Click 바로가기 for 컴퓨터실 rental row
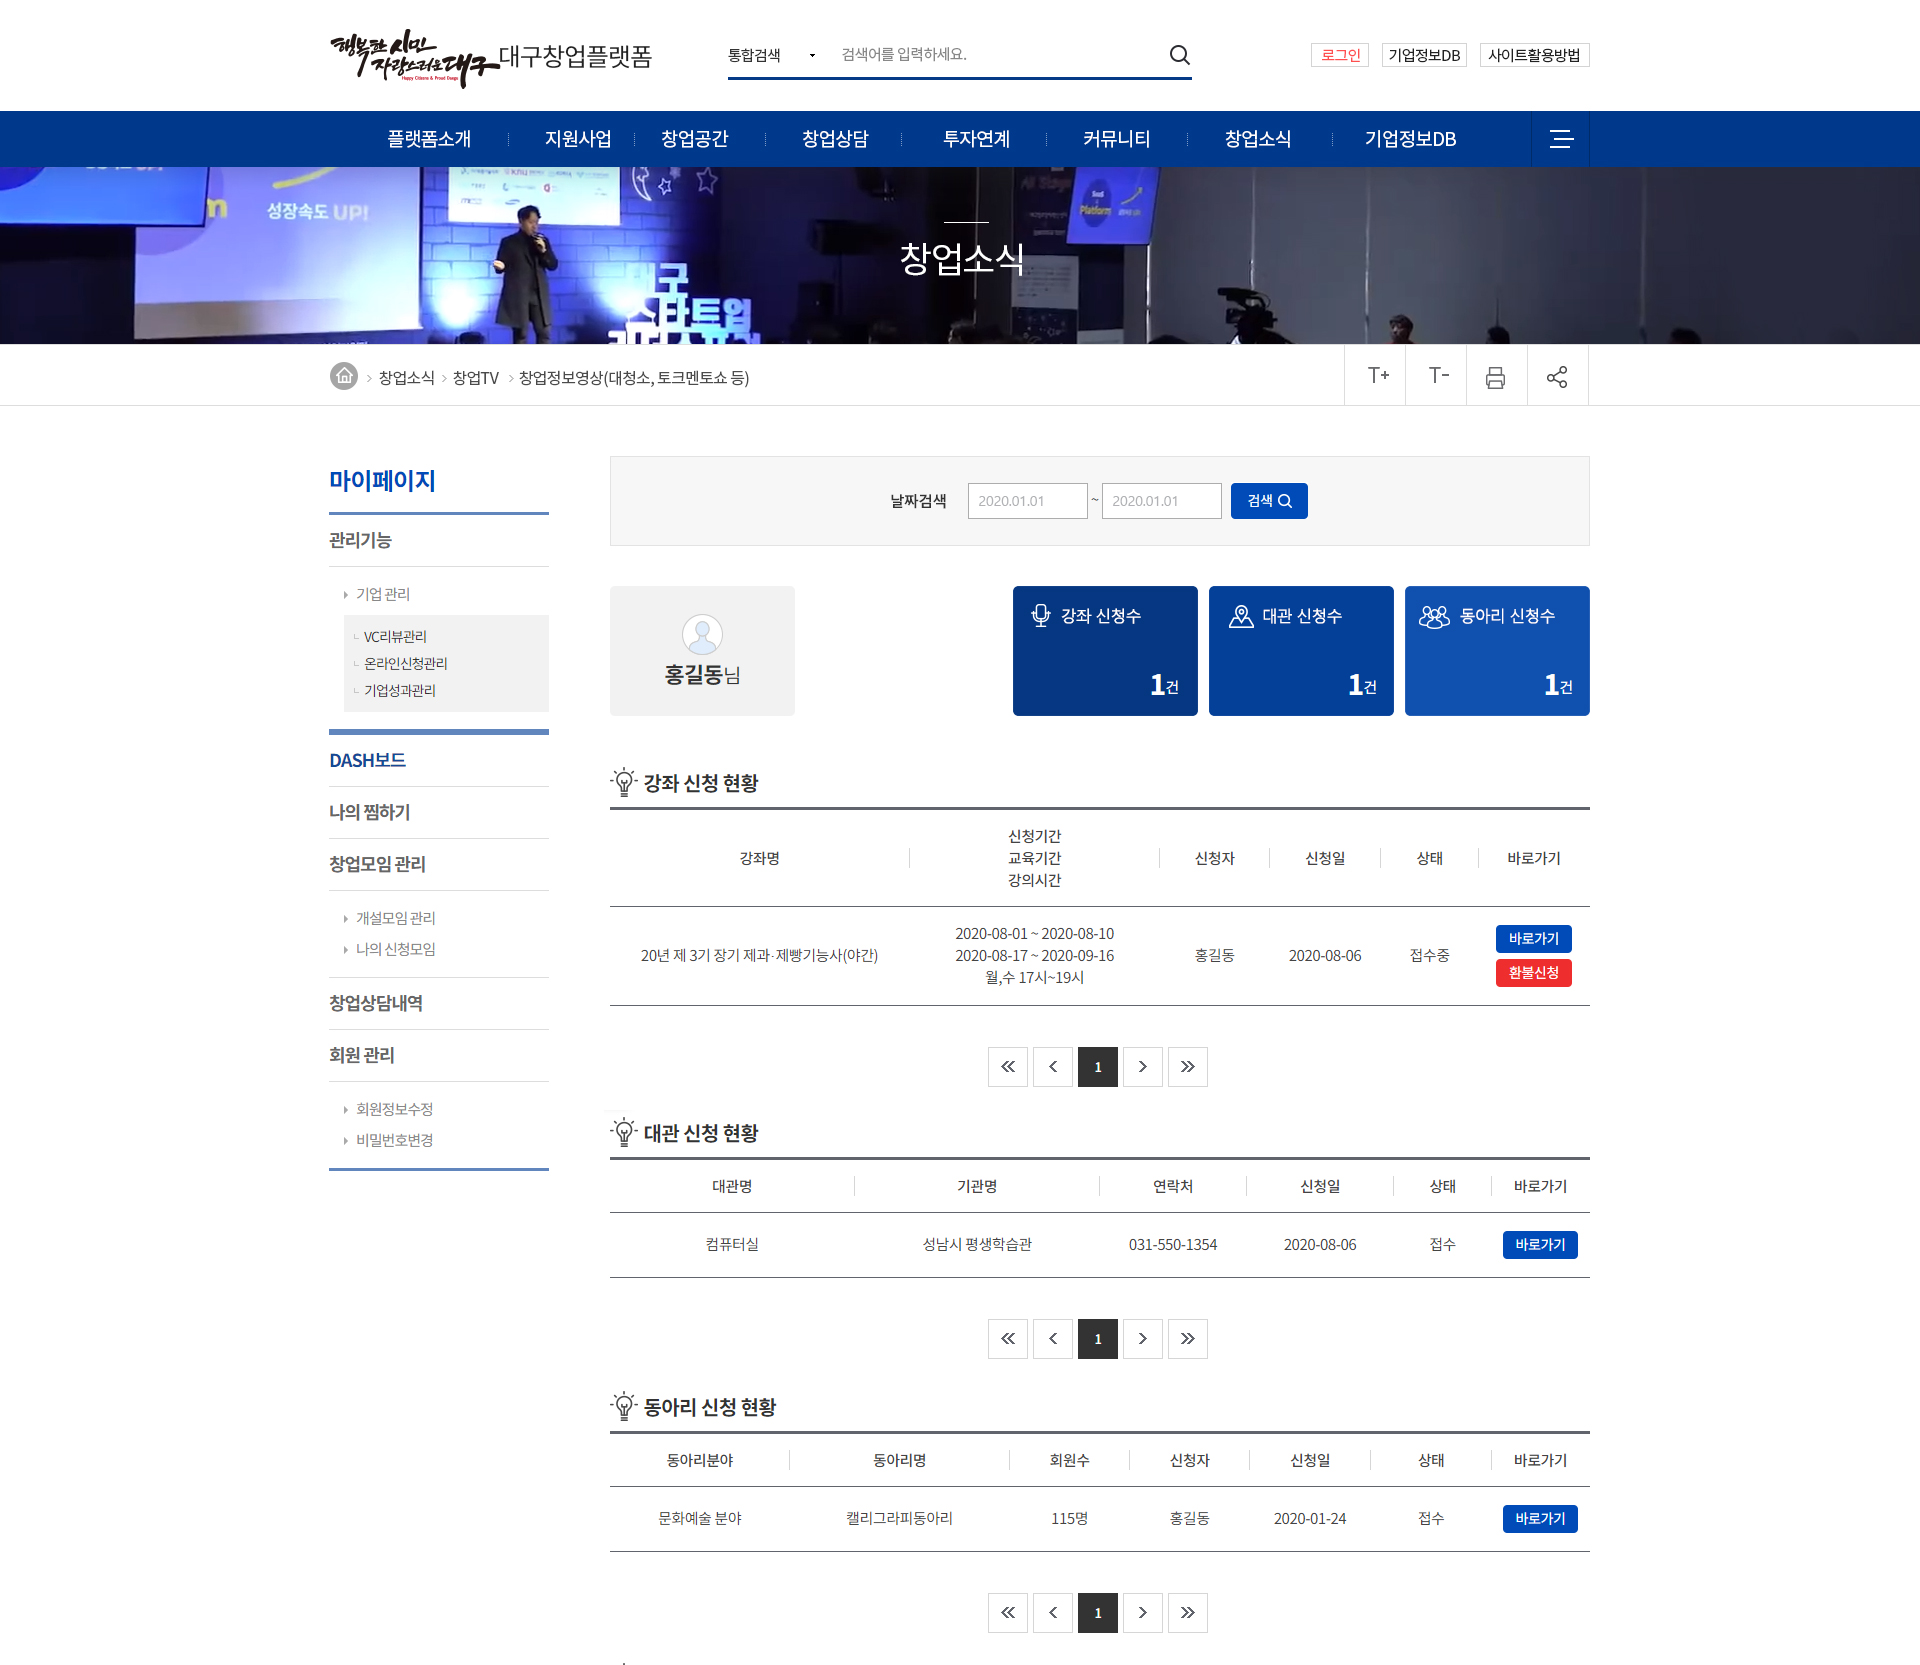This screenshot has height=1665, width=1920. [x=1539, y=1245]
